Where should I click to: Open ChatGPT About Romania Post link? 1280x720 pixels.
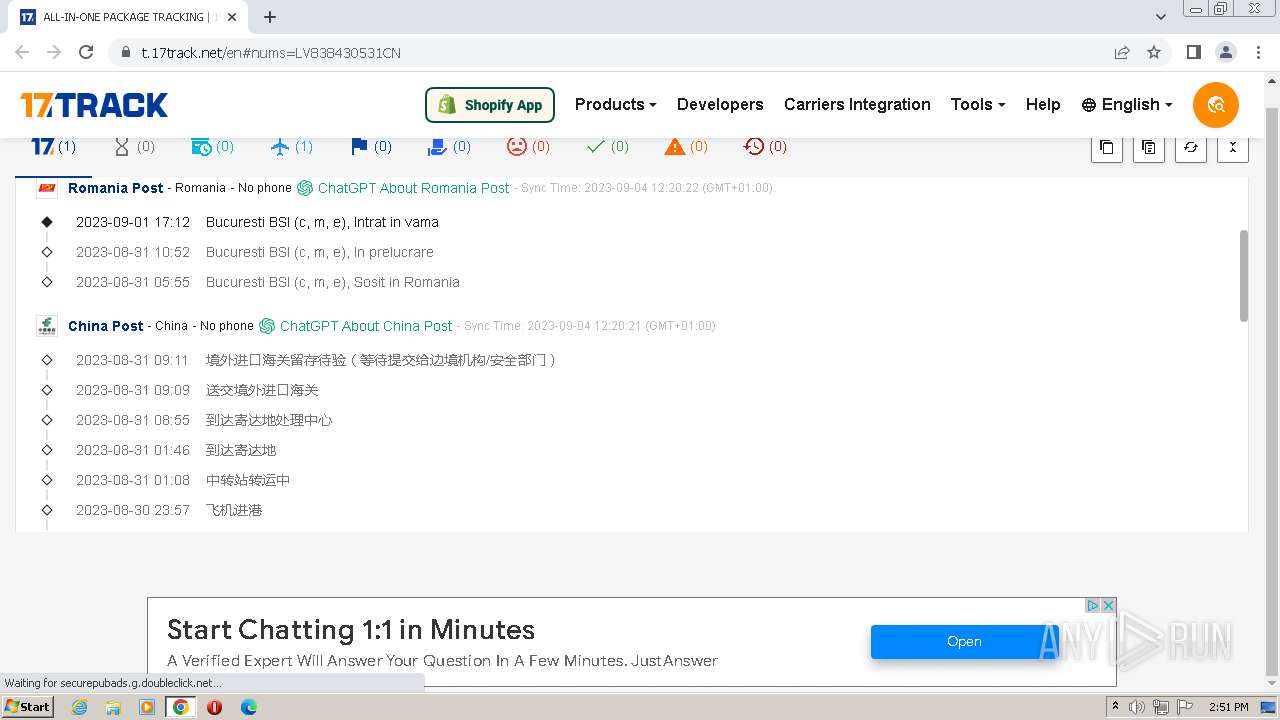(x=404, y=188)
